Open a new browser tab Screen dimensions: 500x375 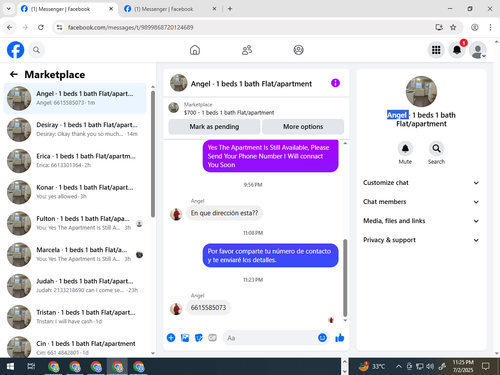tap(230, 9)
